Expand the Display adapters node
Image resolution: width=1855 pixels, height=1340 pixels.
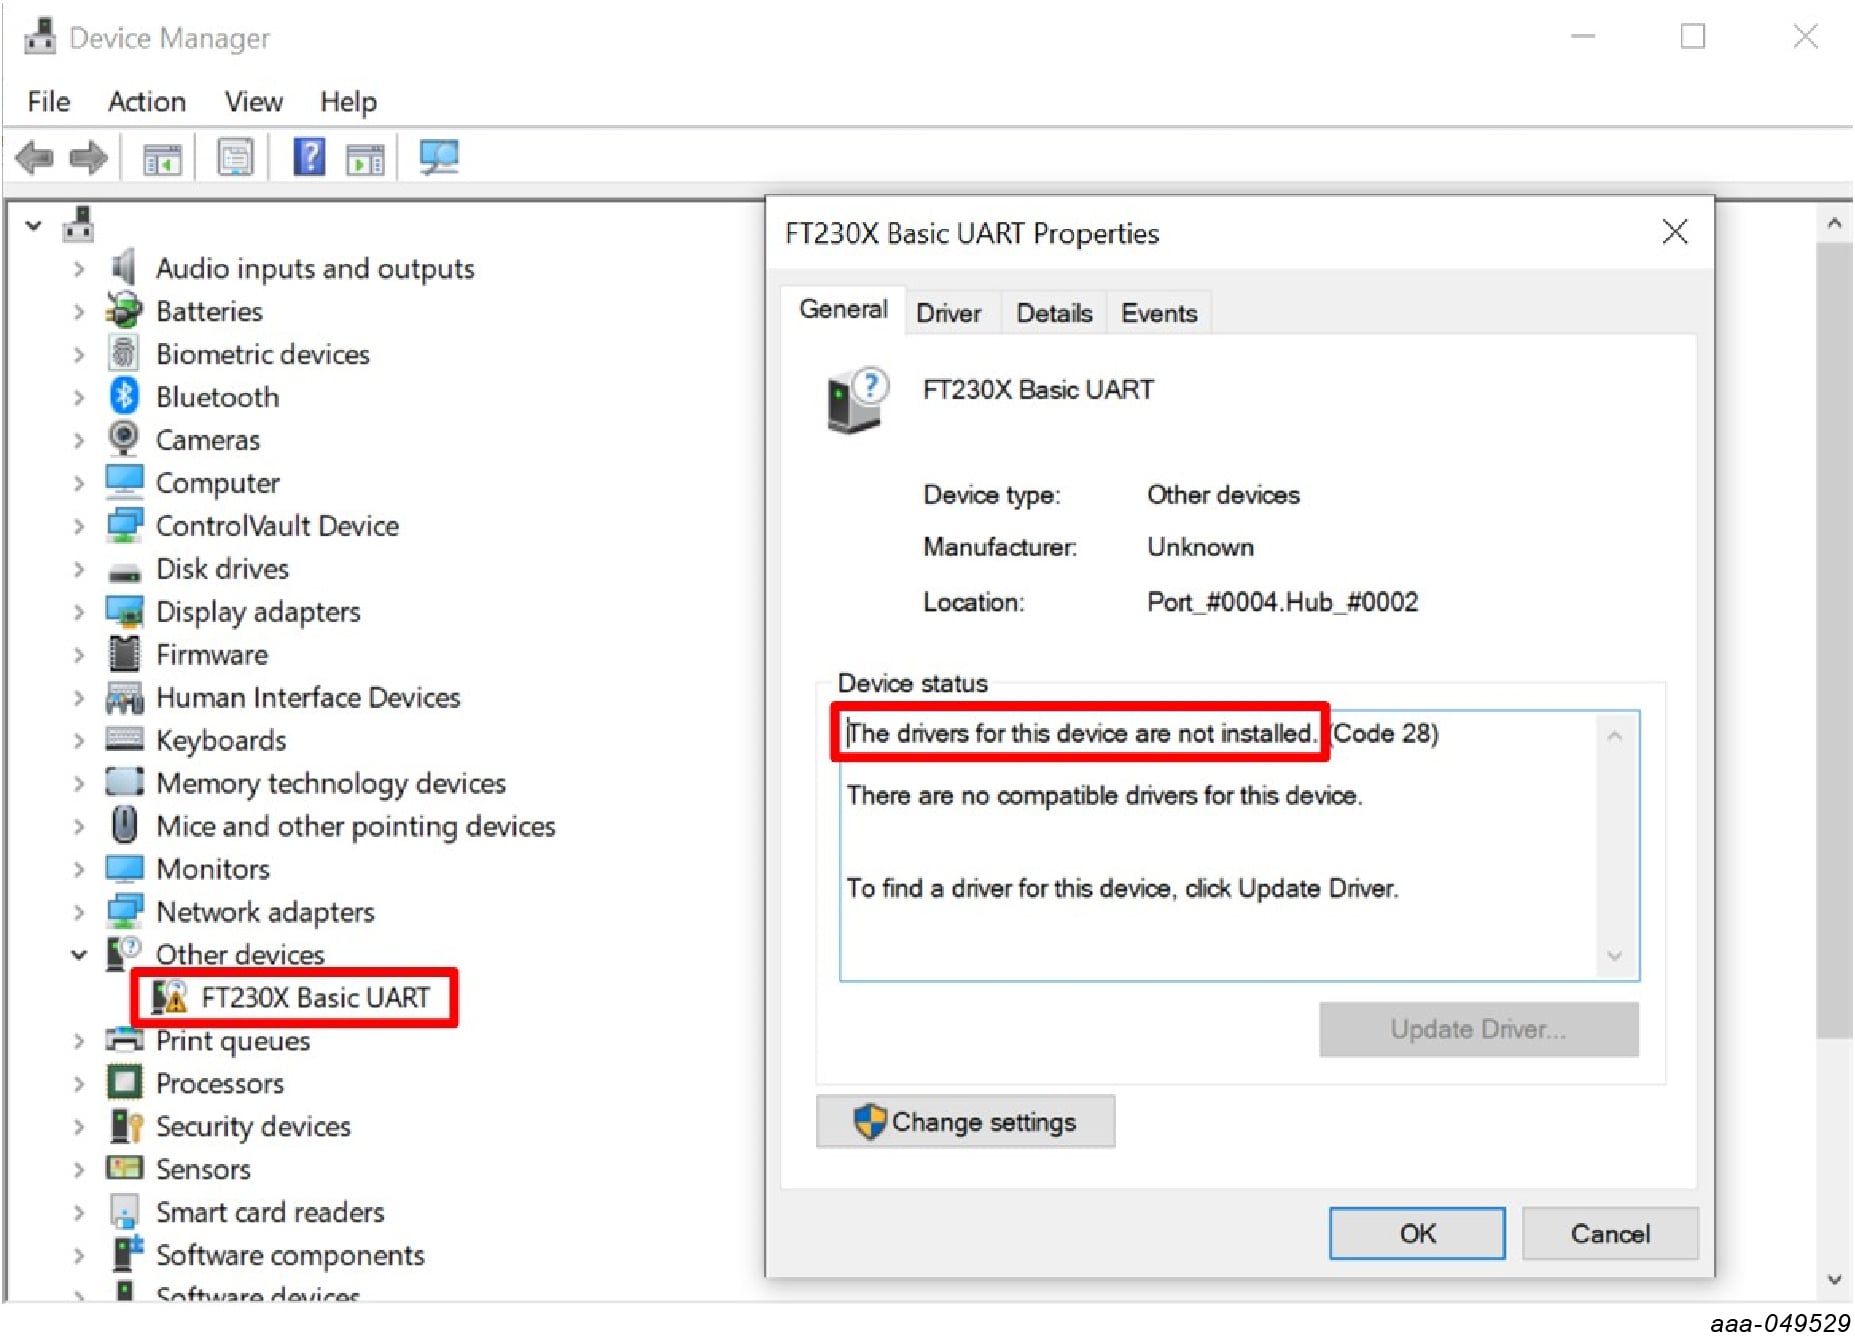pos(79,612)
